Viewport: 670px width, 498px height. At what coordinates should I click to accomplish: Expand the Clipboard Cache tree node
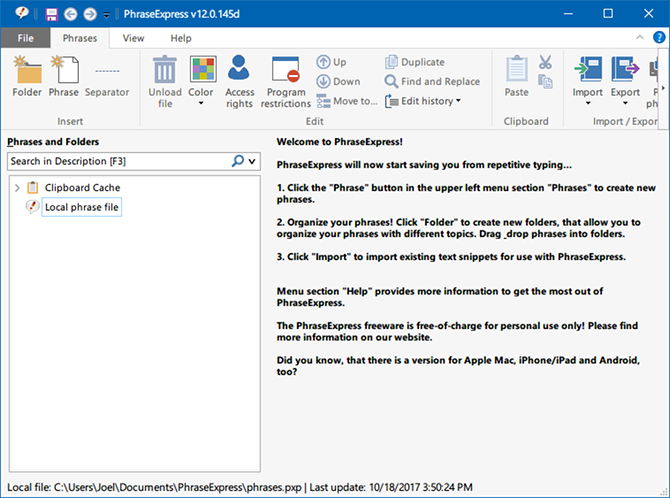(17, 188)
